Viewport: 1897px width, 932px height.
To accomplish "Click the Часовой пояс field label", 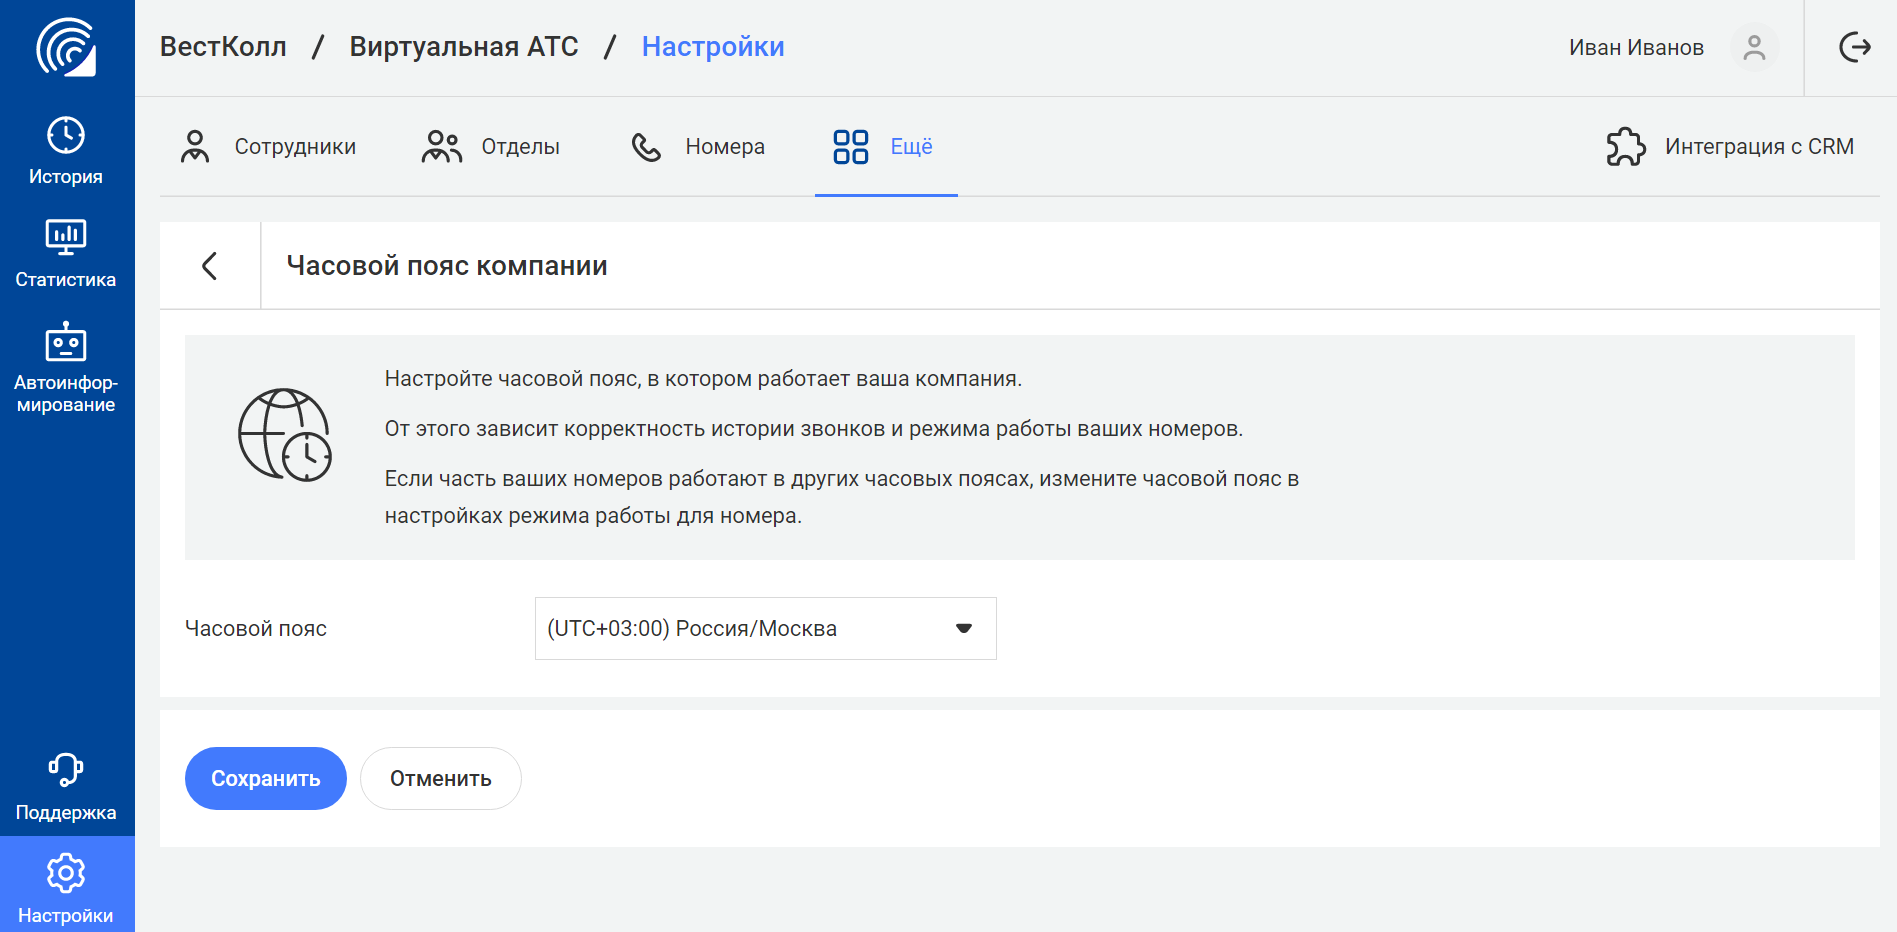I will coord(256,628).
